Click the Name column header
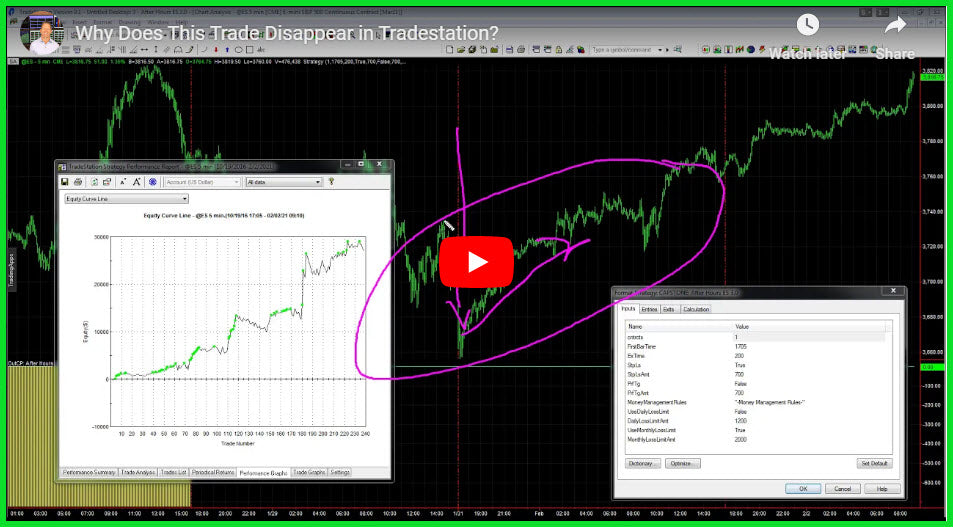 tap(678, 326)
